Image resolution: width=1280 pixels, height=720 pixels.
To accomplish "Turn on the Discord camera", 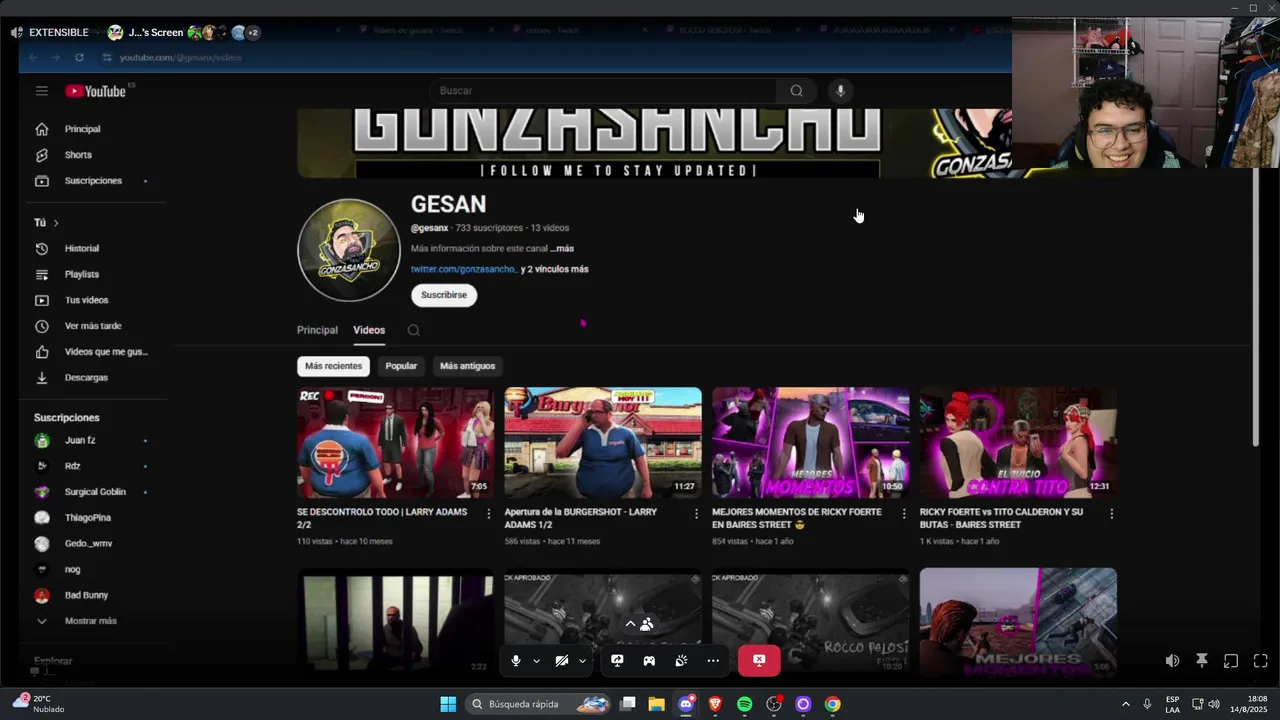I will tap(562, 661).
